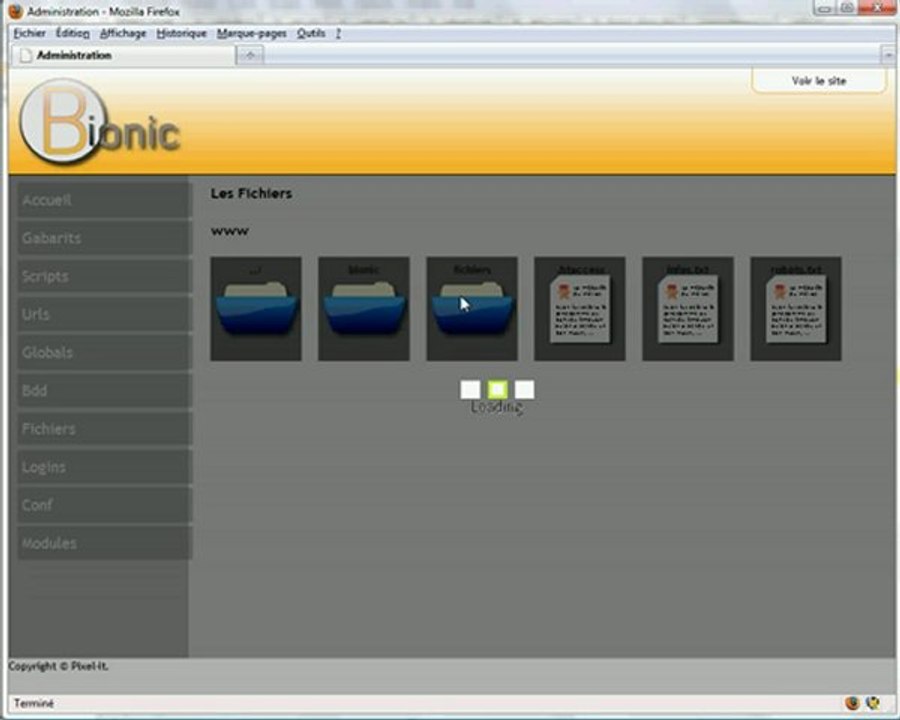This screenshot has width=900, height=720.
Task: Click the 'Voir le site' button
Action: coord(818,81)
